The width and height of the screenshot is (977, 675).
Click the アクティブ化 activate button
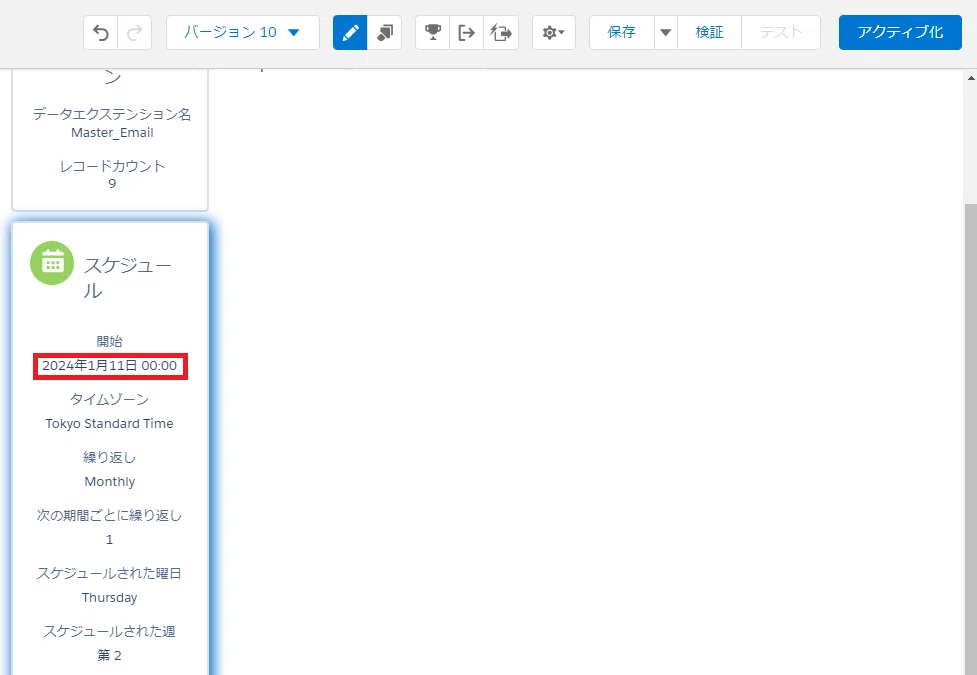click(900, 32)
